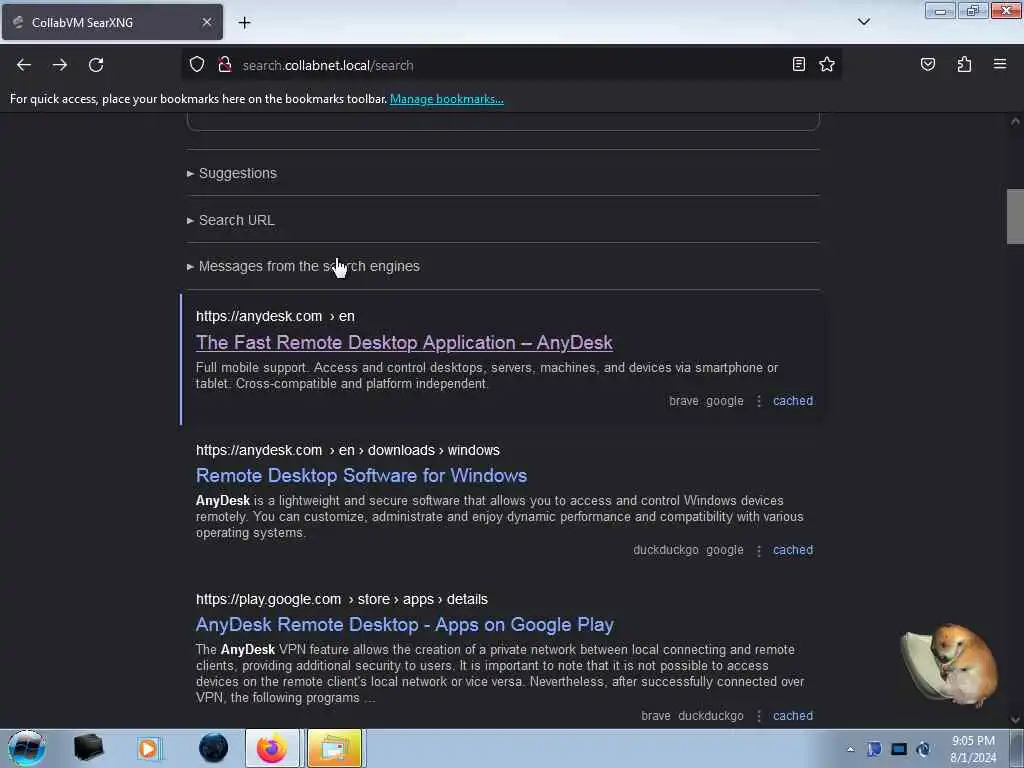The height and width of the screenshot is (768, 1024).
Task: Click the https://anydesk.com › en URL
Action: (275, 316)
